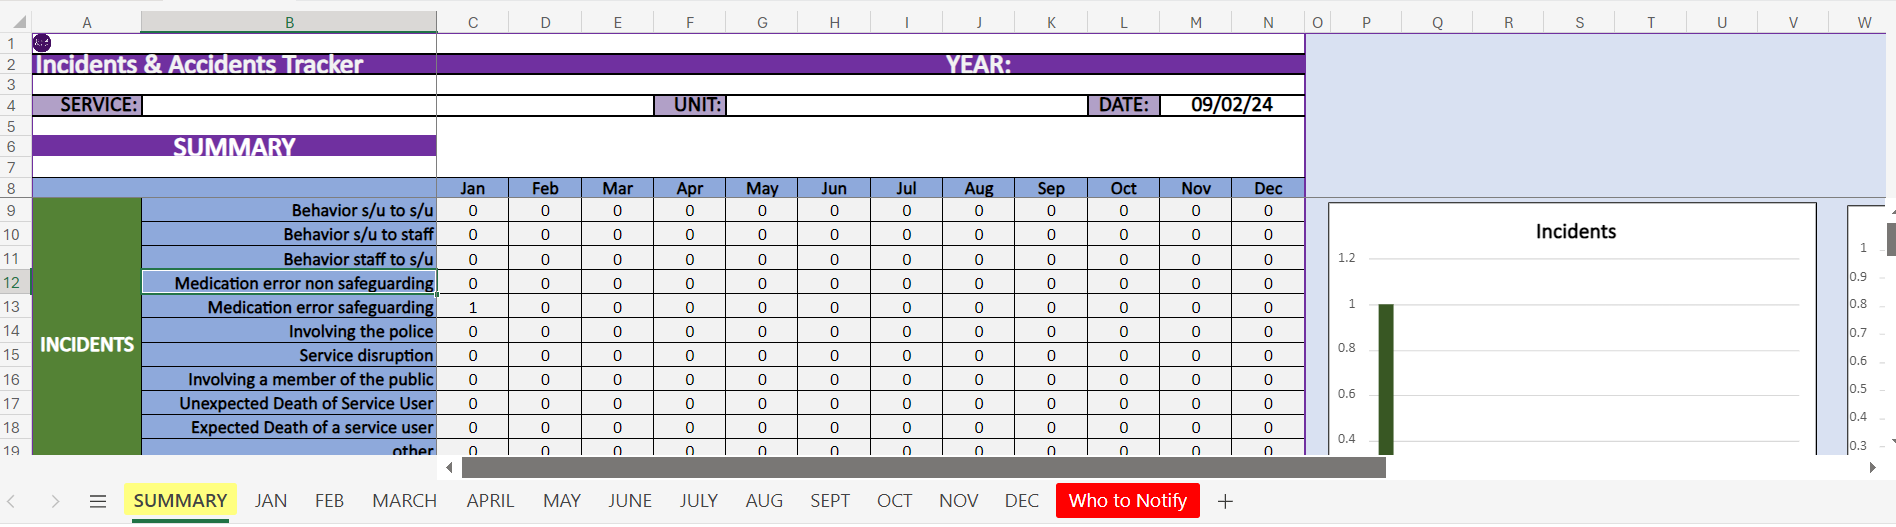Screen dimensions: 1896x527
Task: Go to the MARCH sheet tab
Action: [404, 501]
